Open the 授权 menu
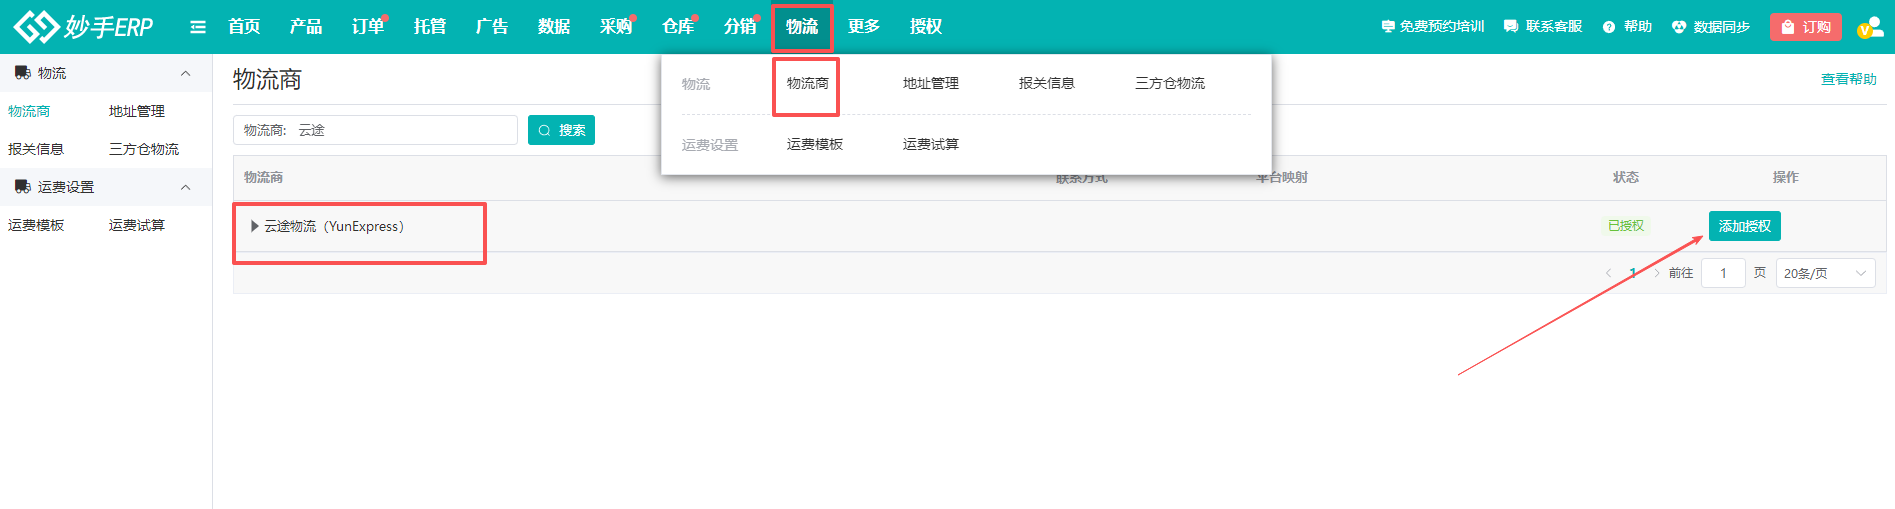Screen dimensions: 1895x509 click(x=926, y=27)
